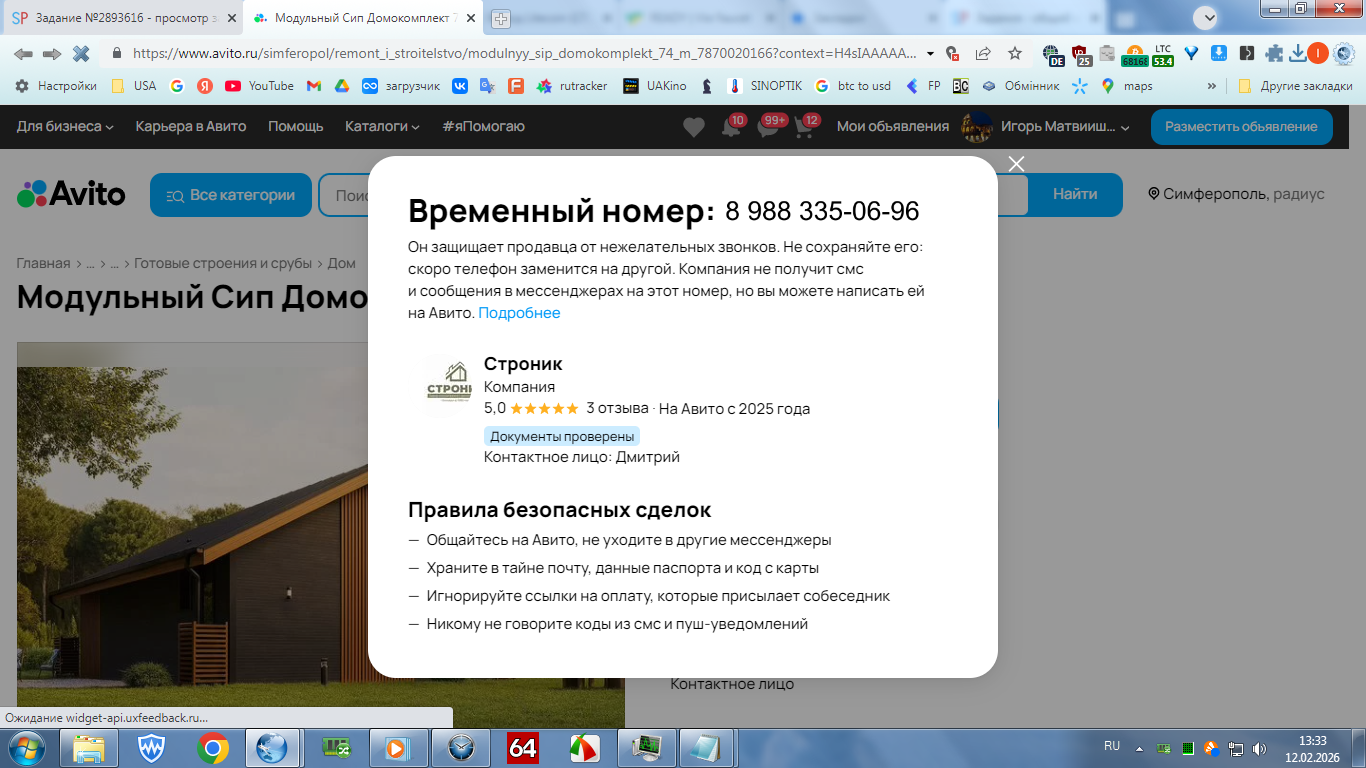Open the загрузчик bookmark
Viewport: 1366px width, 768px height.
pos(401,86)
